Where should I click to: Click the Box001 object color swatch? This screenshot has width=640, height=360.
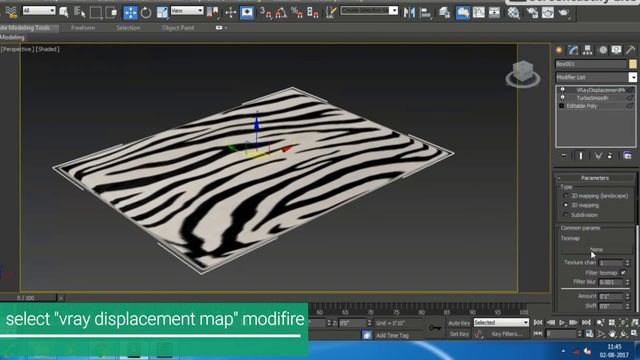[633, 64]
